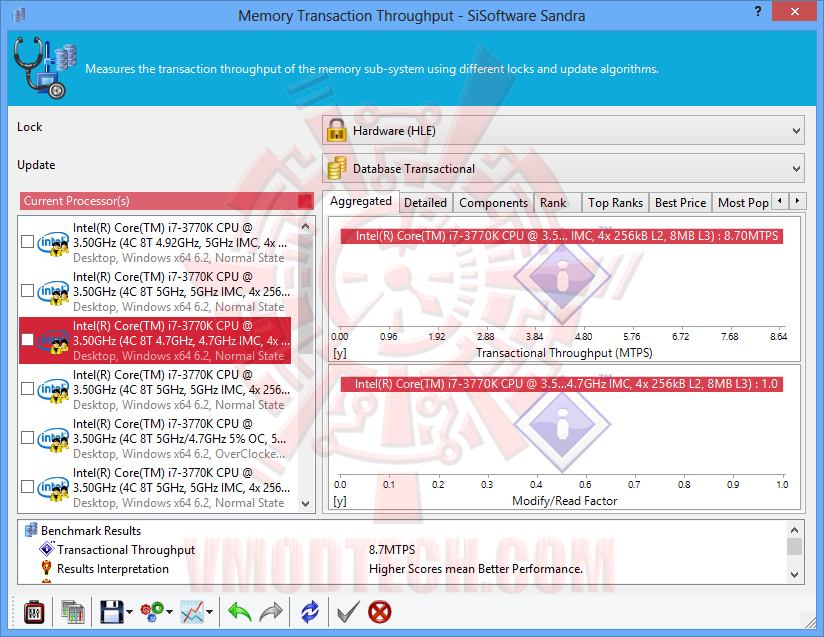The width and height of the screenshot is (824, 637).
Task: Open the Hardware (HLE) lock dropdown
Action: [563, 130]
